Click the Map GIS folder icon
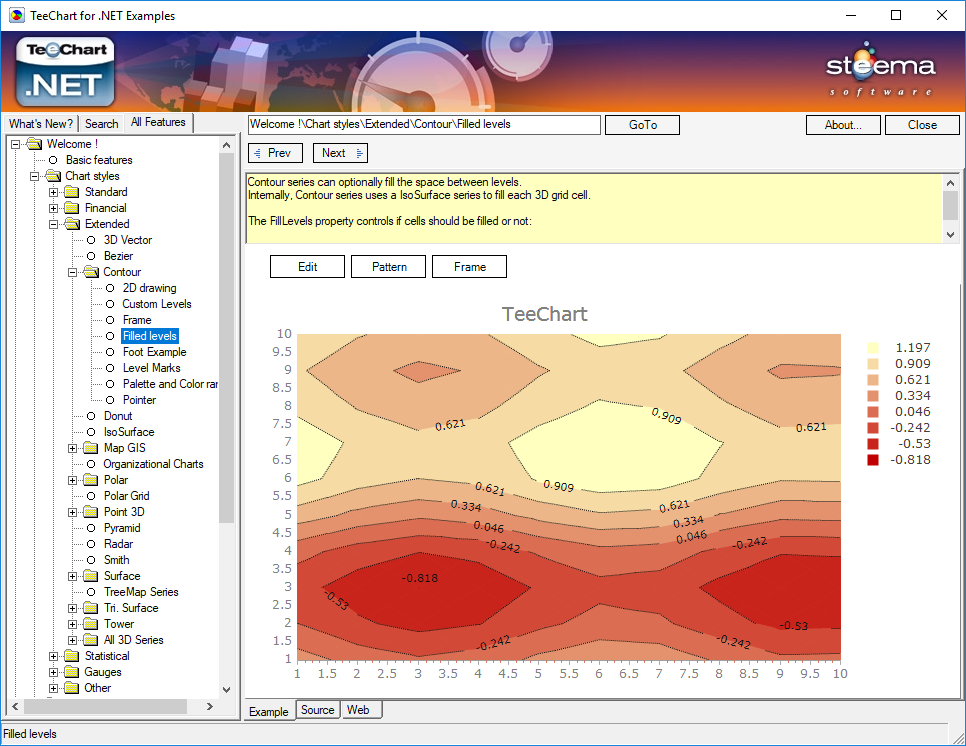The width and height of the screenshot is (966, 746). (91, 448)
